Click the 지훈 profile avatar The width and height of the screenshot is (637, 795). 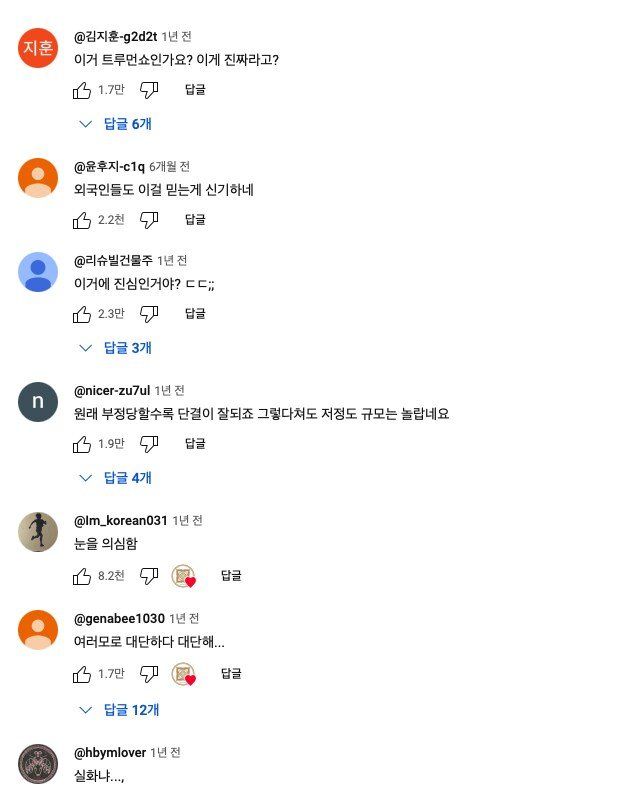click(38, 48)
